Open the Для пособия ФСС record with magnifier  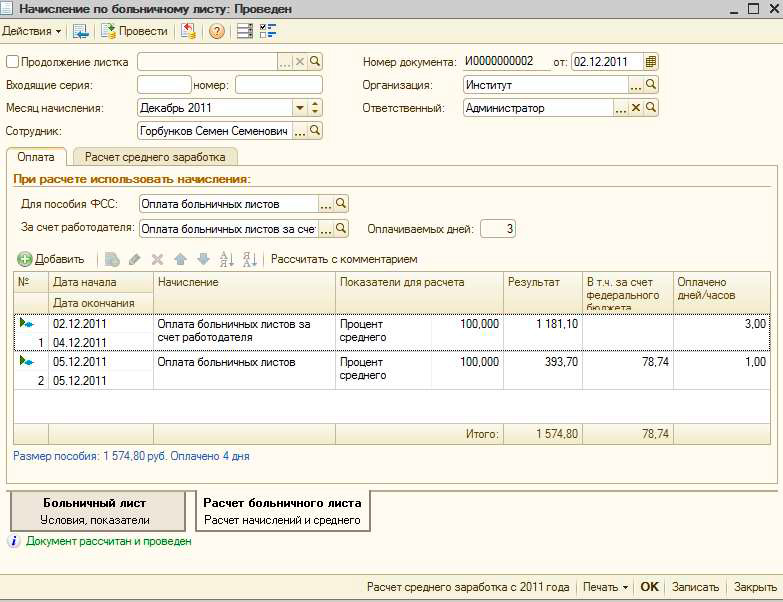click(341, 204)
